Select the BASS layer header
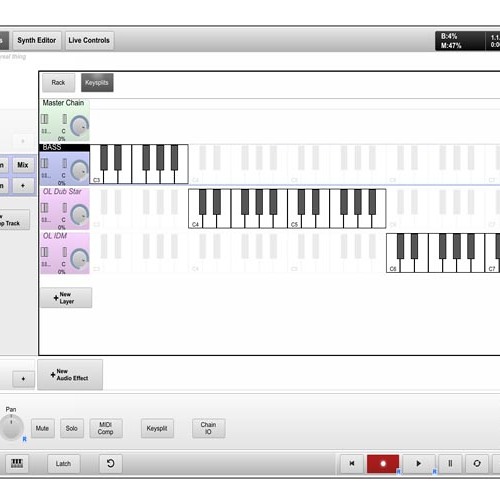Image resolution: width=500 pixels, height=500 pixels. [65, 147]
